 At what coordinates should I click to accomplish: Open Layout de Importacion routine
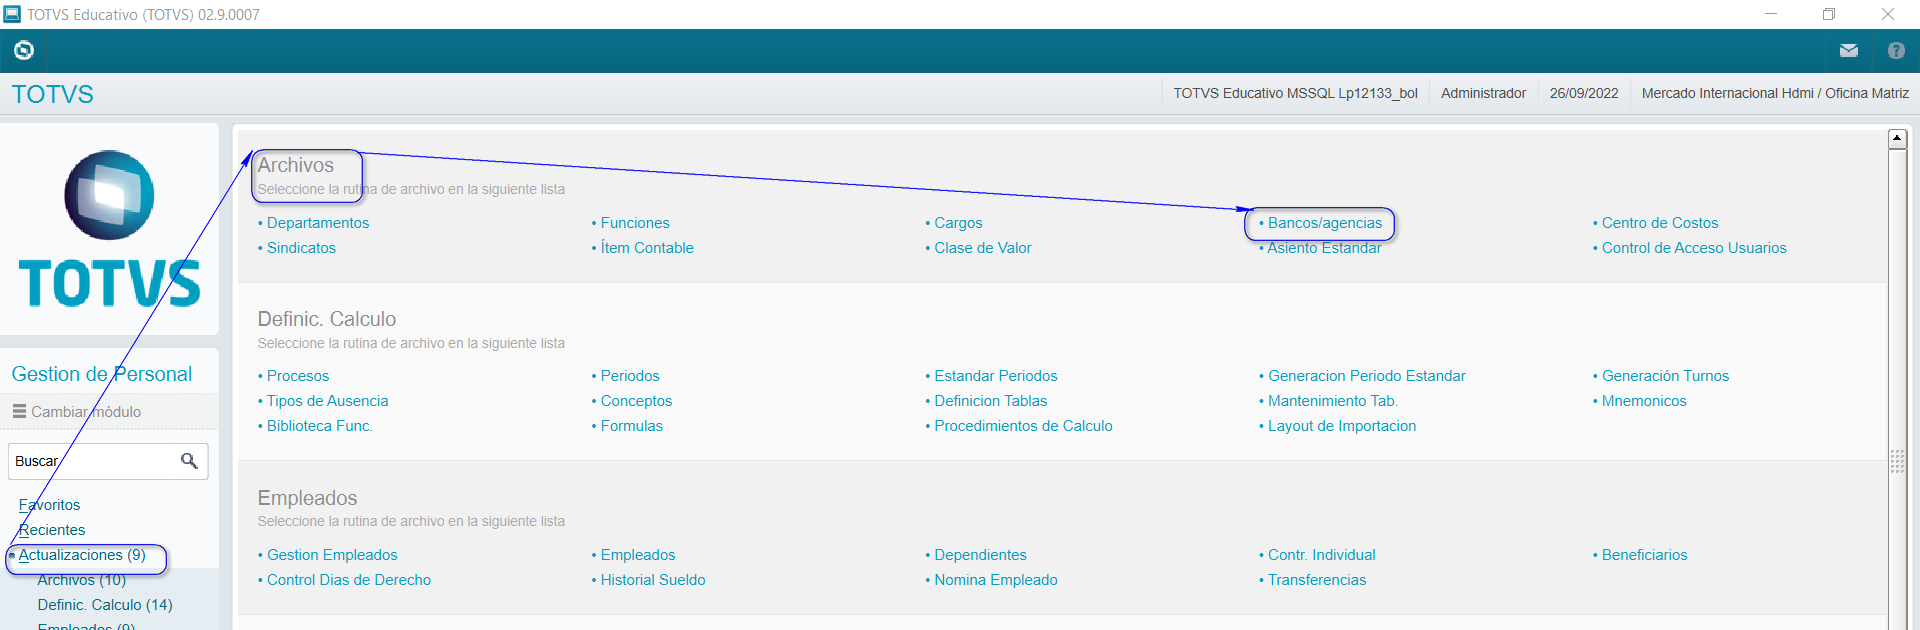[x=1342, y=426]
